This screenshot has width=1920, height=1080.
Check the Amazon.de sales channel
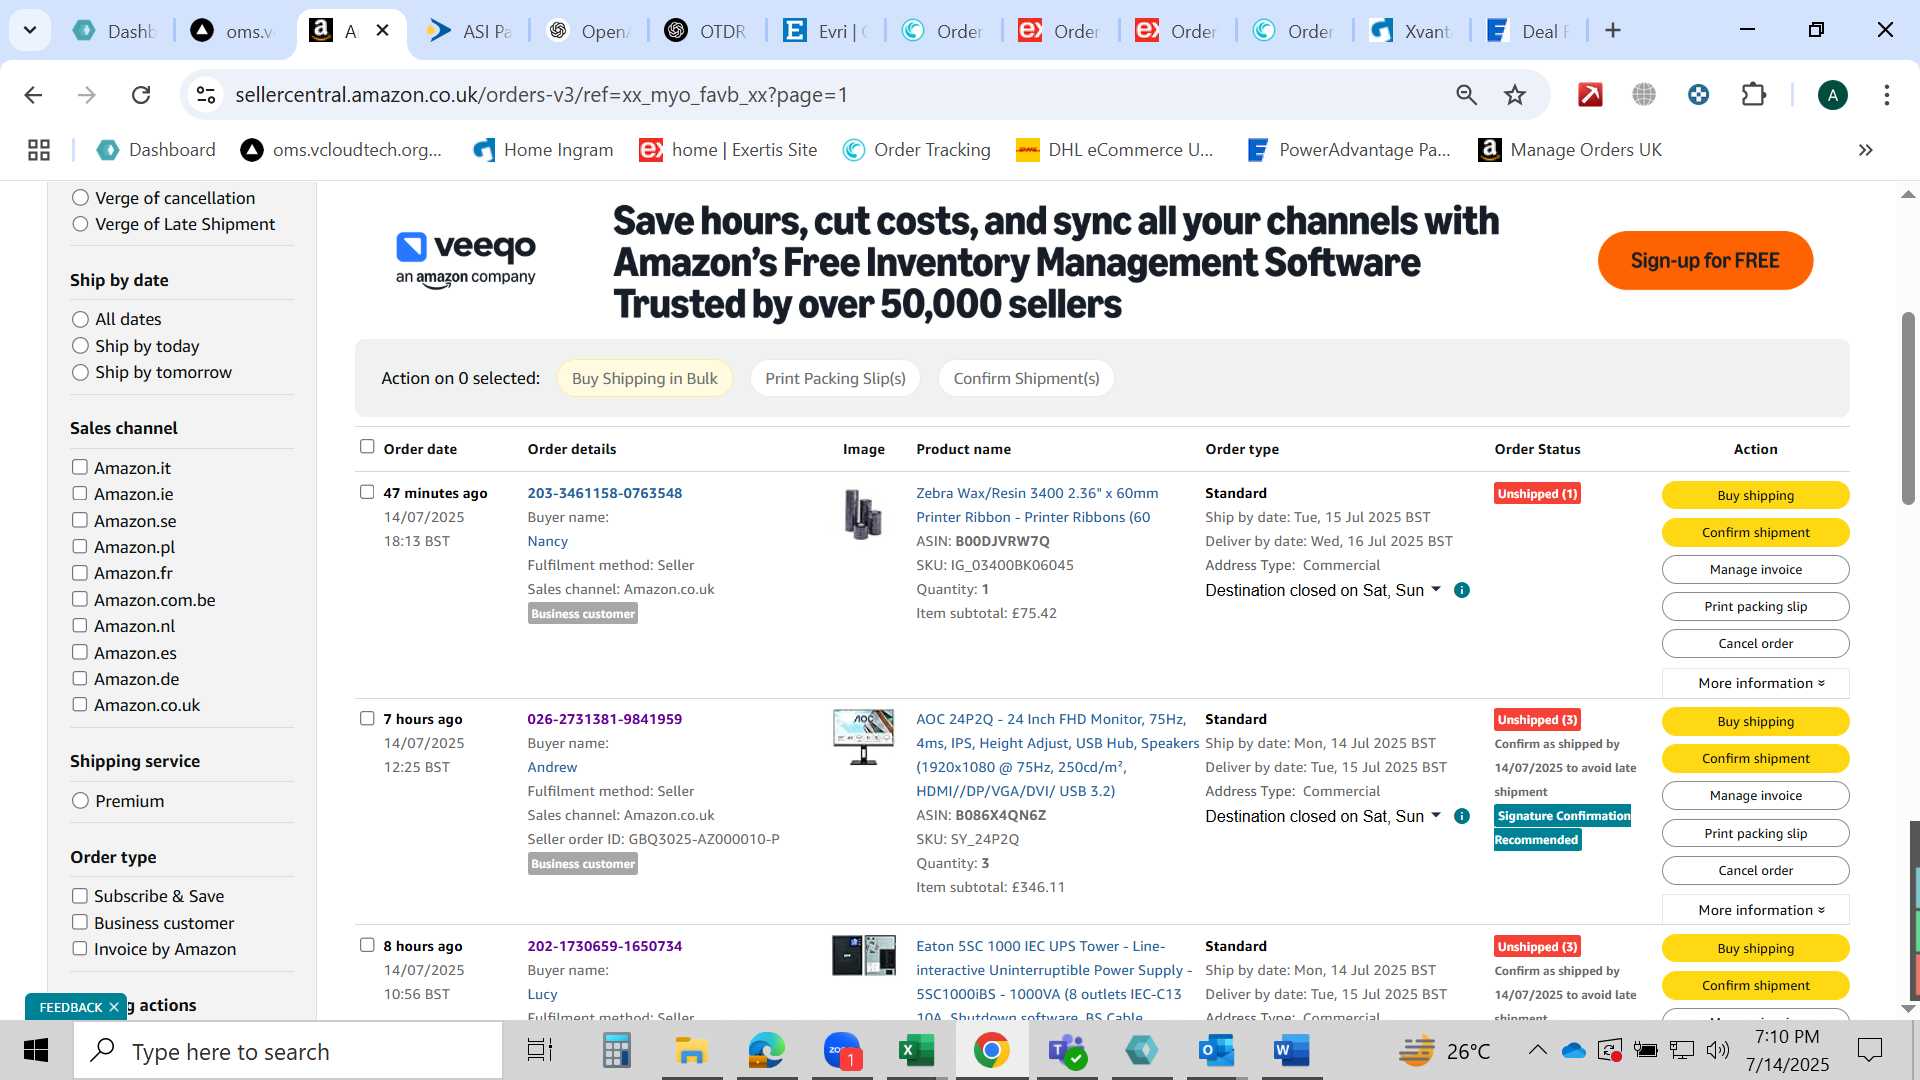pyautogui.click(x=79, y=678)
